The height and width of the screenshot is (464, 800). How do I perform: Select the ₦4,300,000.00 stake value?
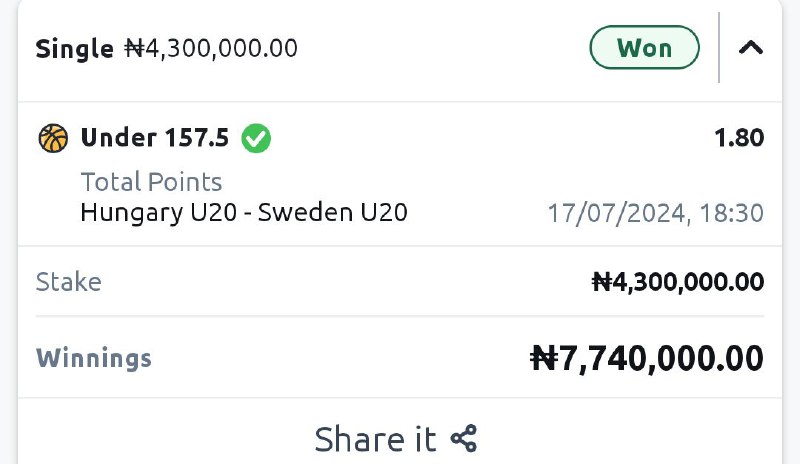678,282
